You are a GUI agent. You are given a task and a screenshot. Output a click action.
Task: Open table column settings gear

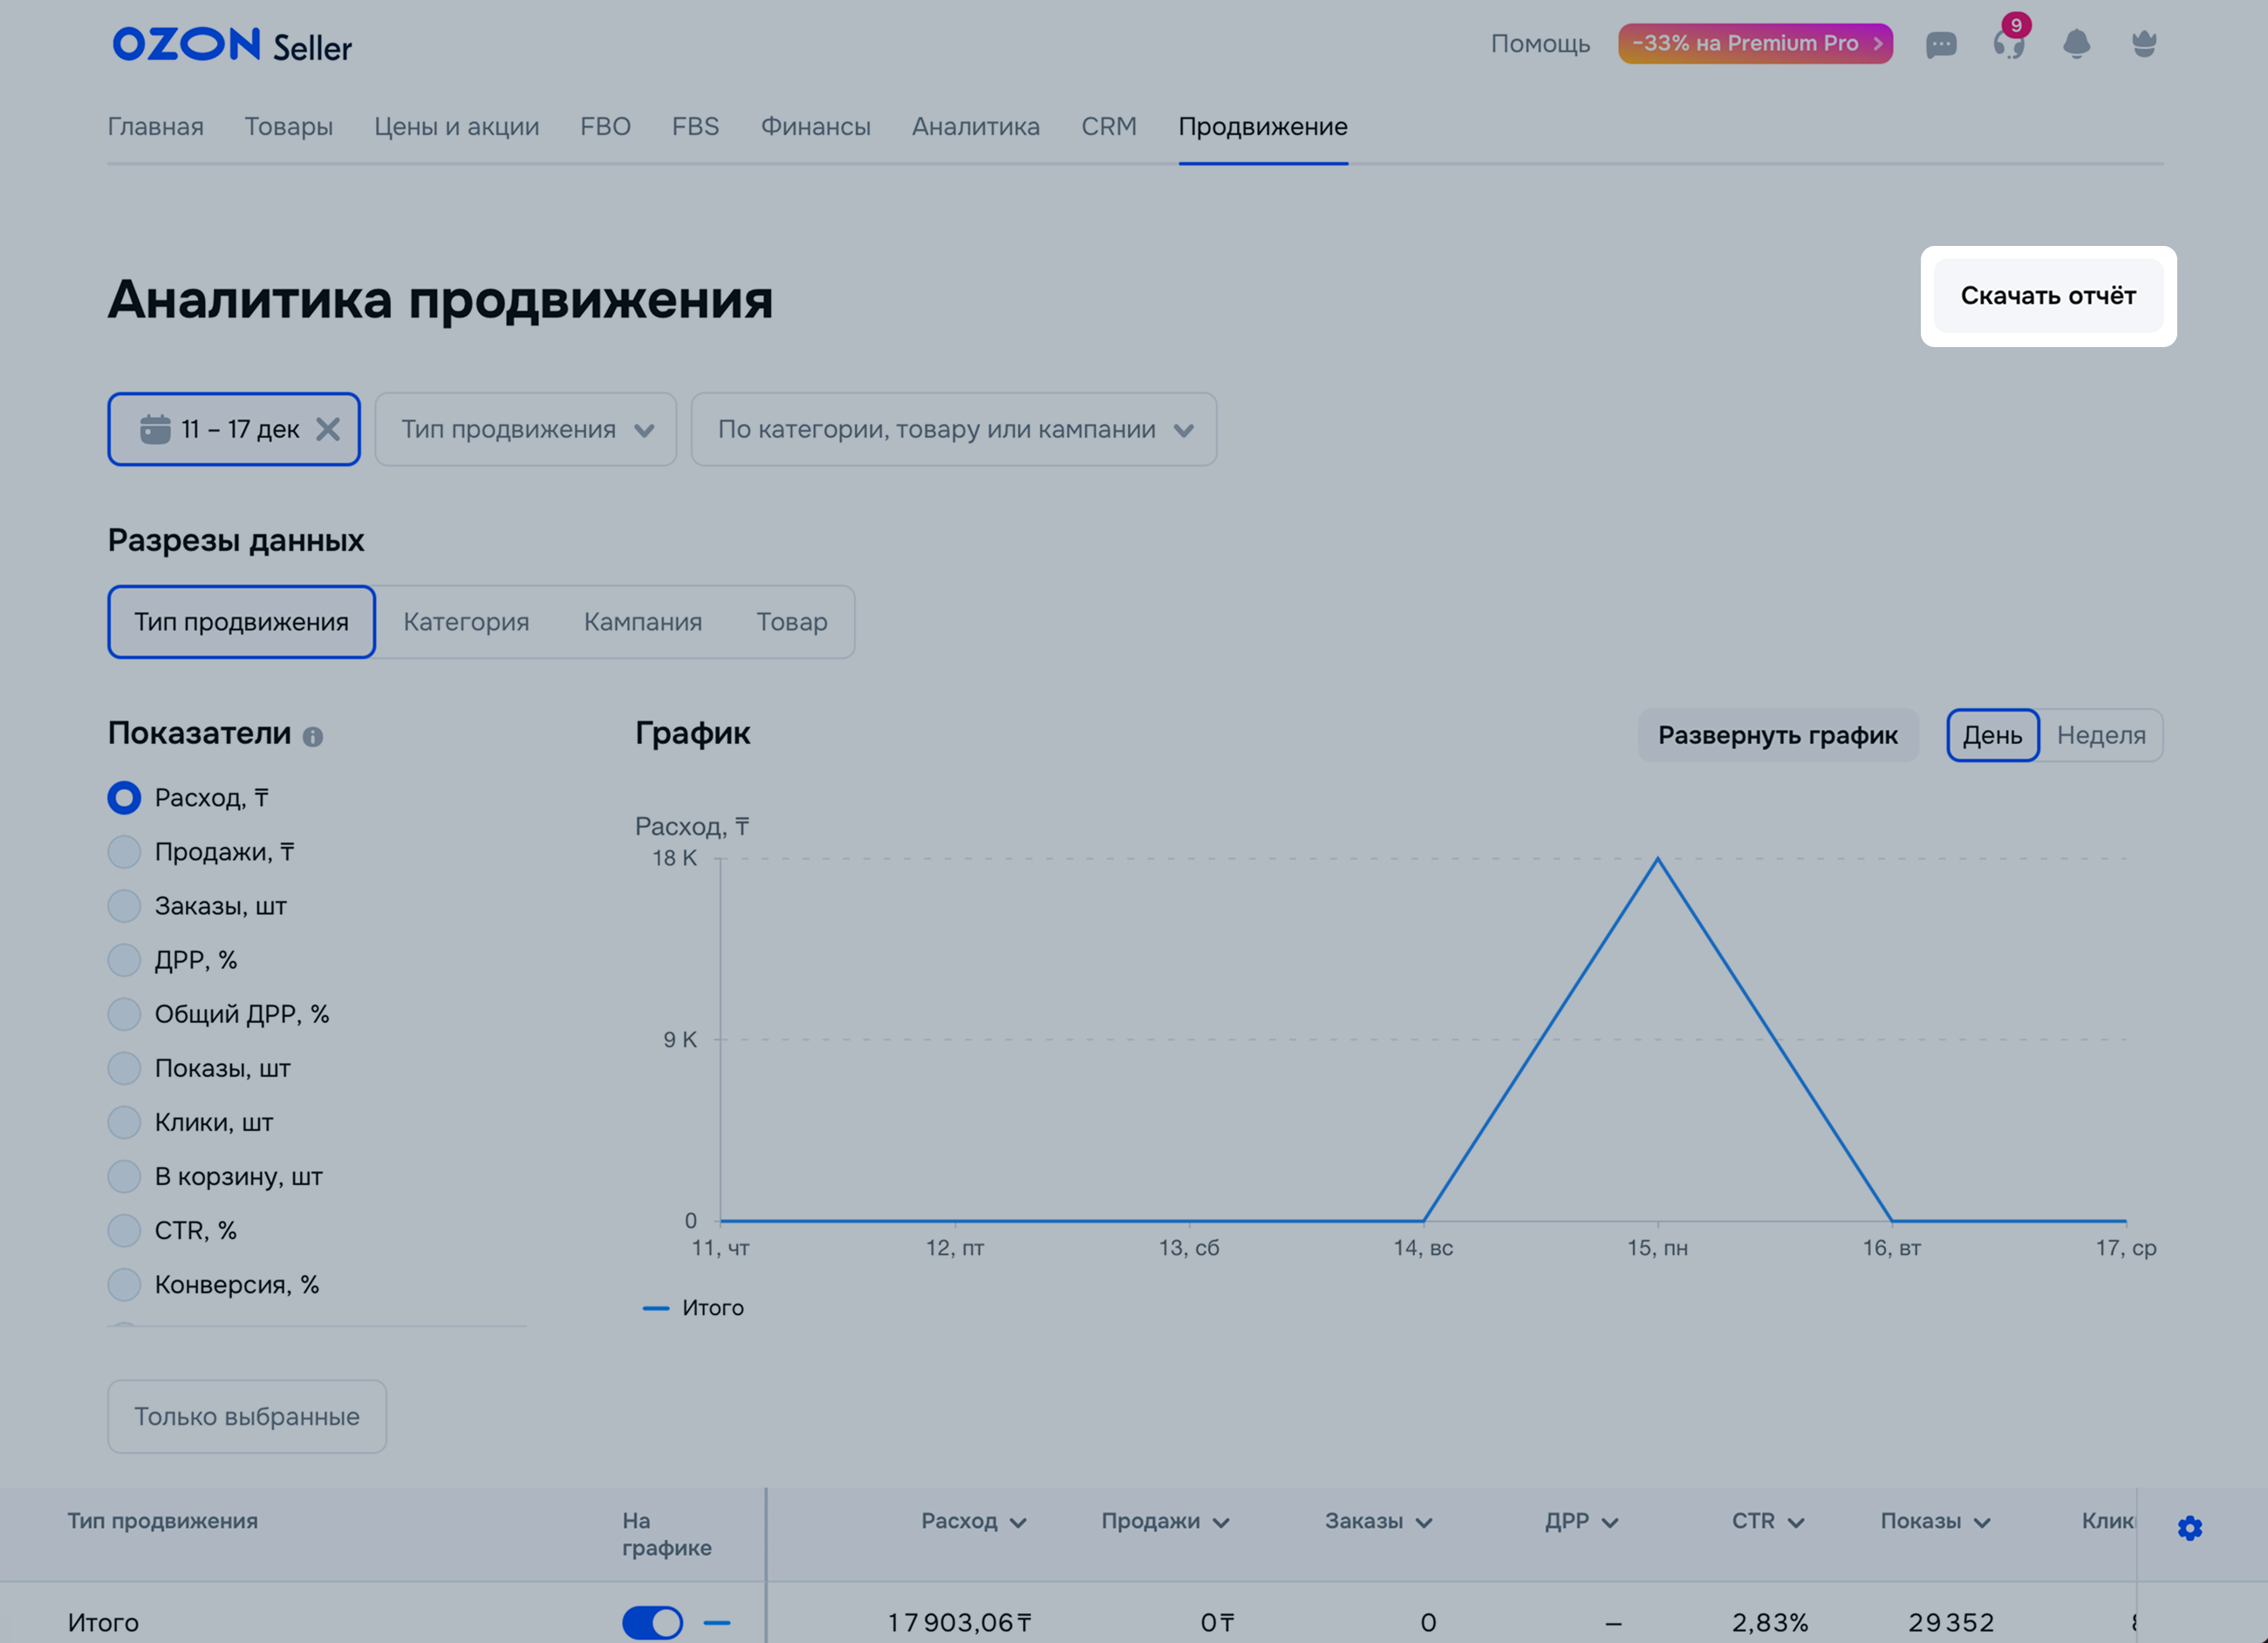tap(2189, 1528)
